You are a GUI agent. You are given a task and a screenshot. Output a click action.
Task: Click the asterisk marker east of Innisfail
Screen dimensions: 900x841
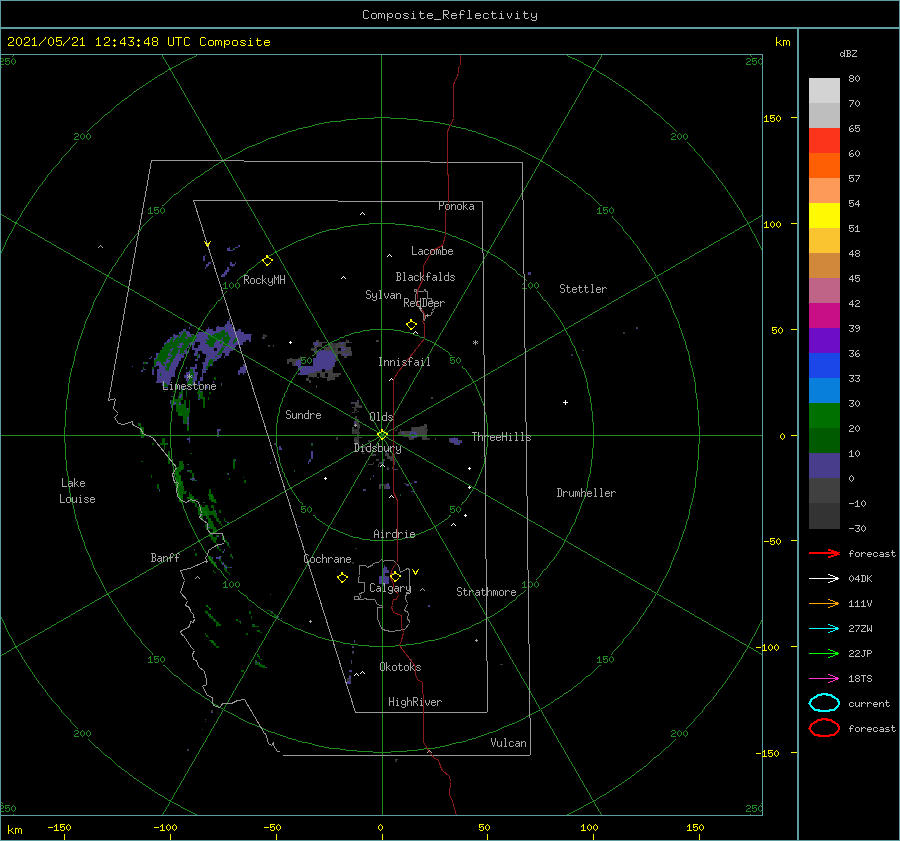(475, 343)
